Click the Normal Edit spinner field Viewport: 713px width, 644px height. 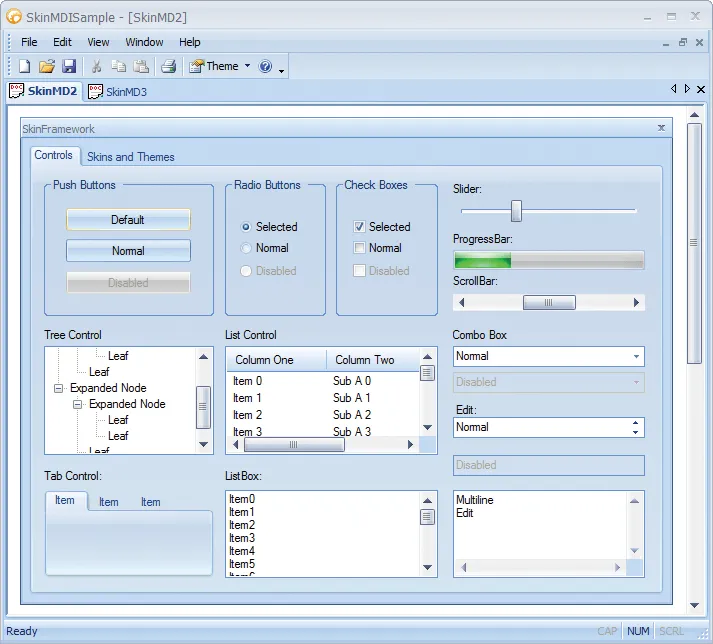pyautogui.click(x=548, y=428)
